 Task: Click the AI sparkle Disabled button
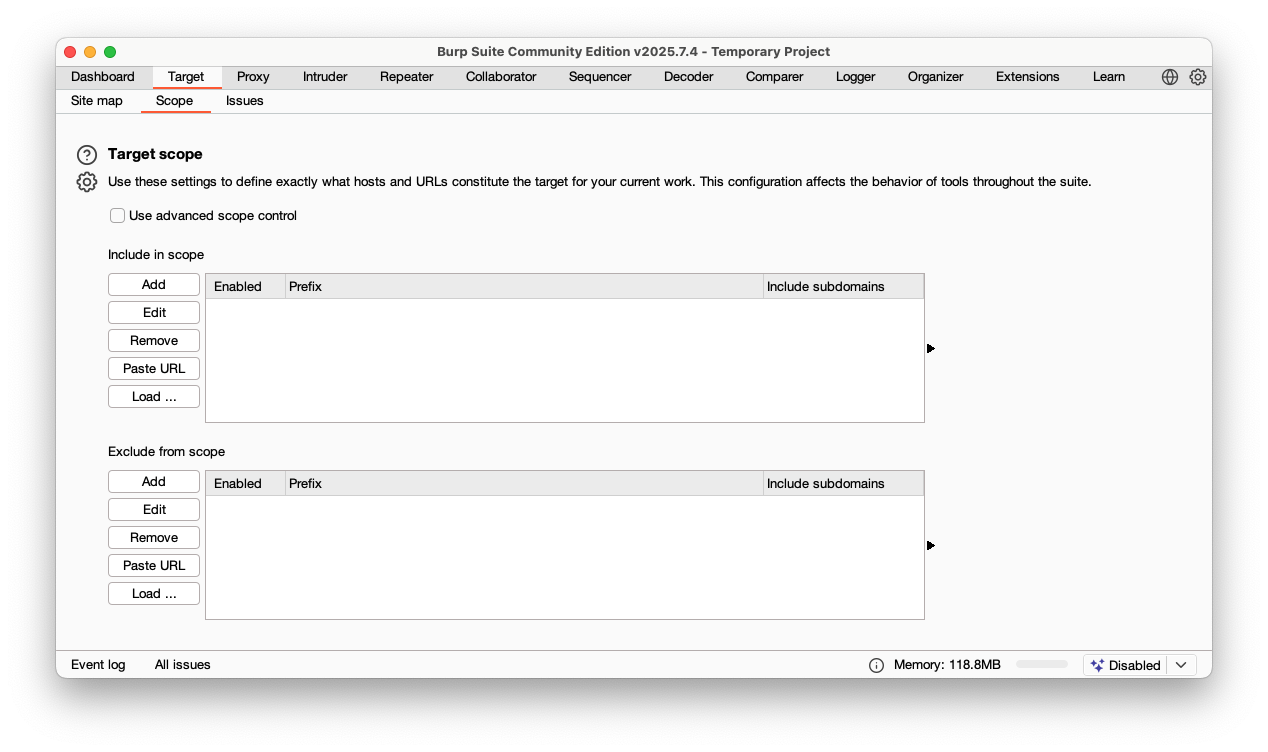1125,665
